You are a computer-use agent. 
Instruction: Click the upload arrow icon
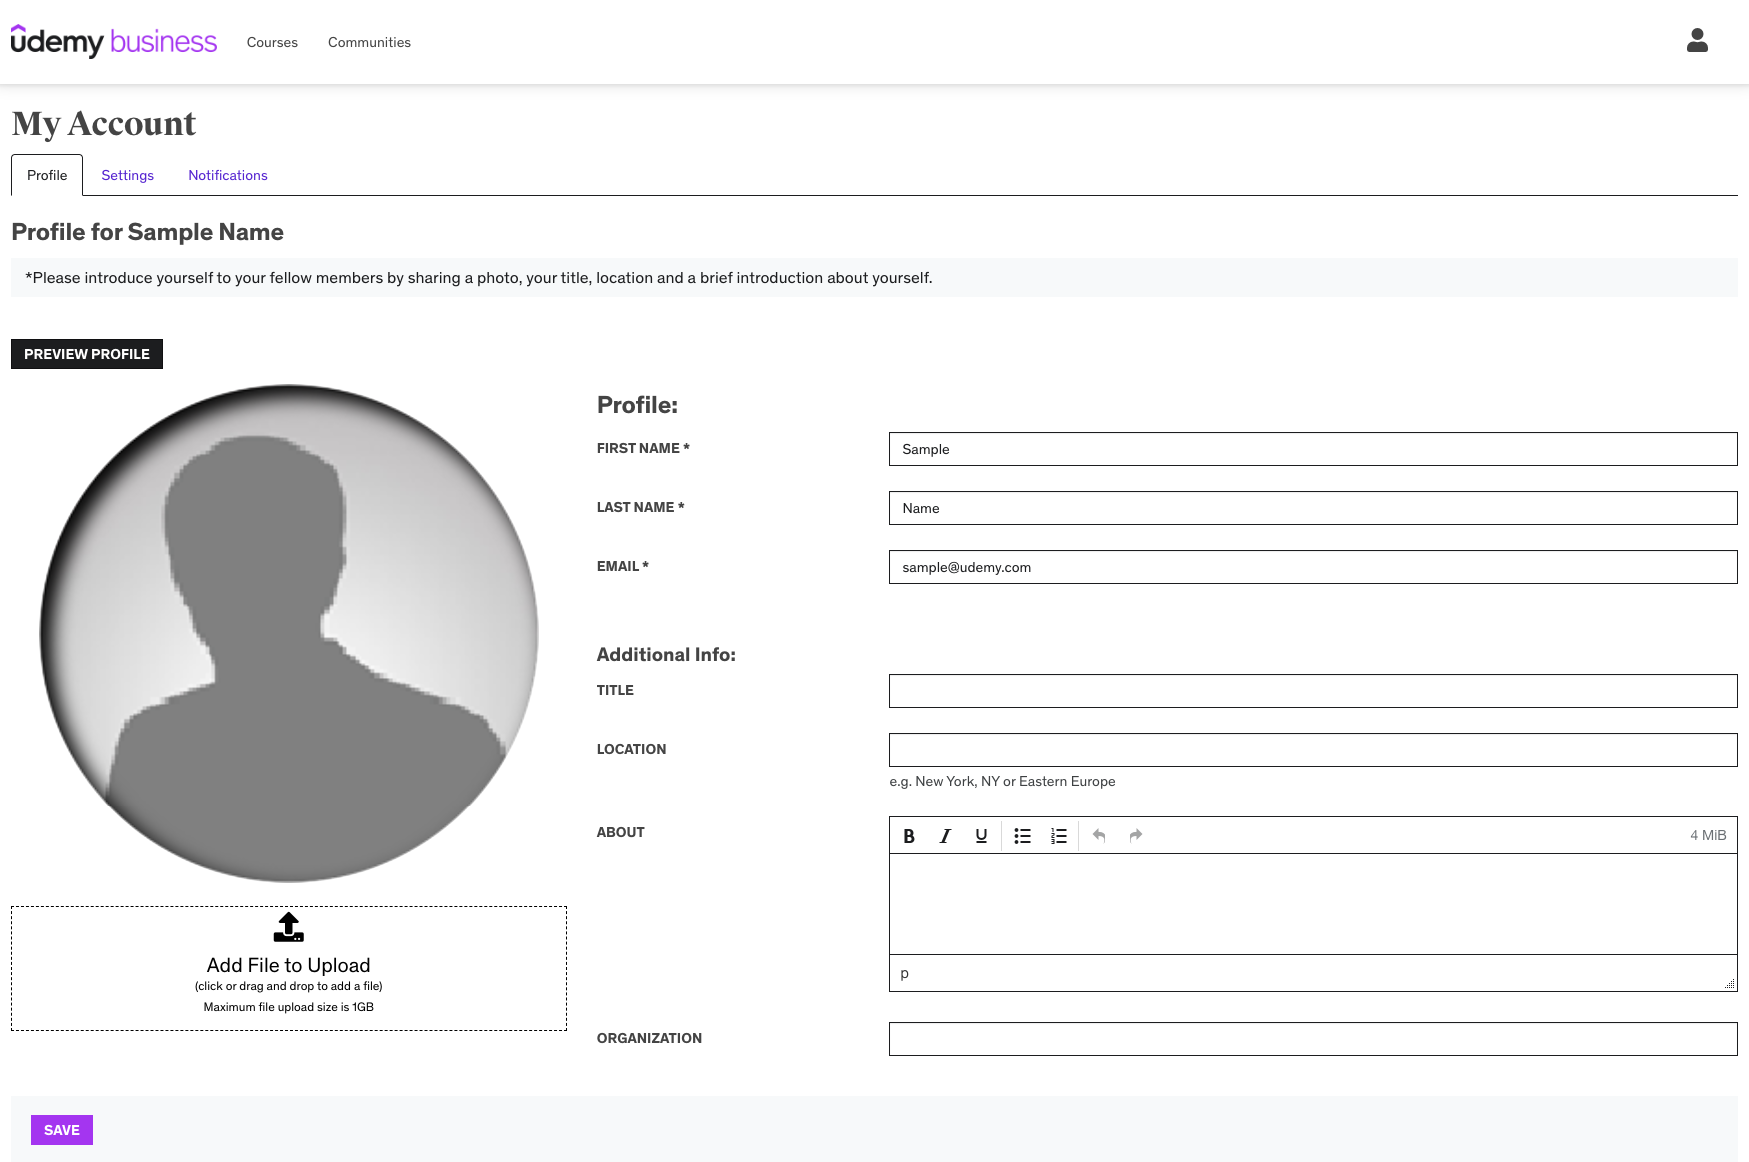point(289,927)
